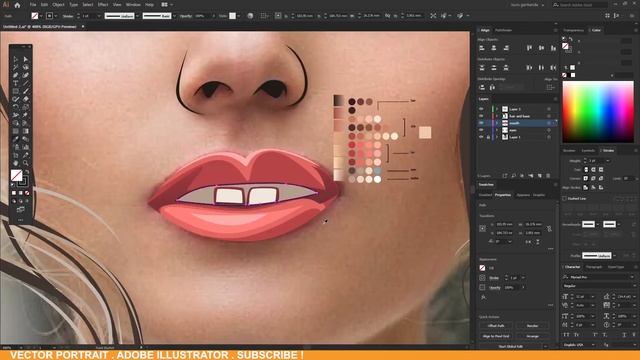Screen dimensions: 640x360
Task: Click the Arrange button in Quick Actions
Action: pos(532,336)
